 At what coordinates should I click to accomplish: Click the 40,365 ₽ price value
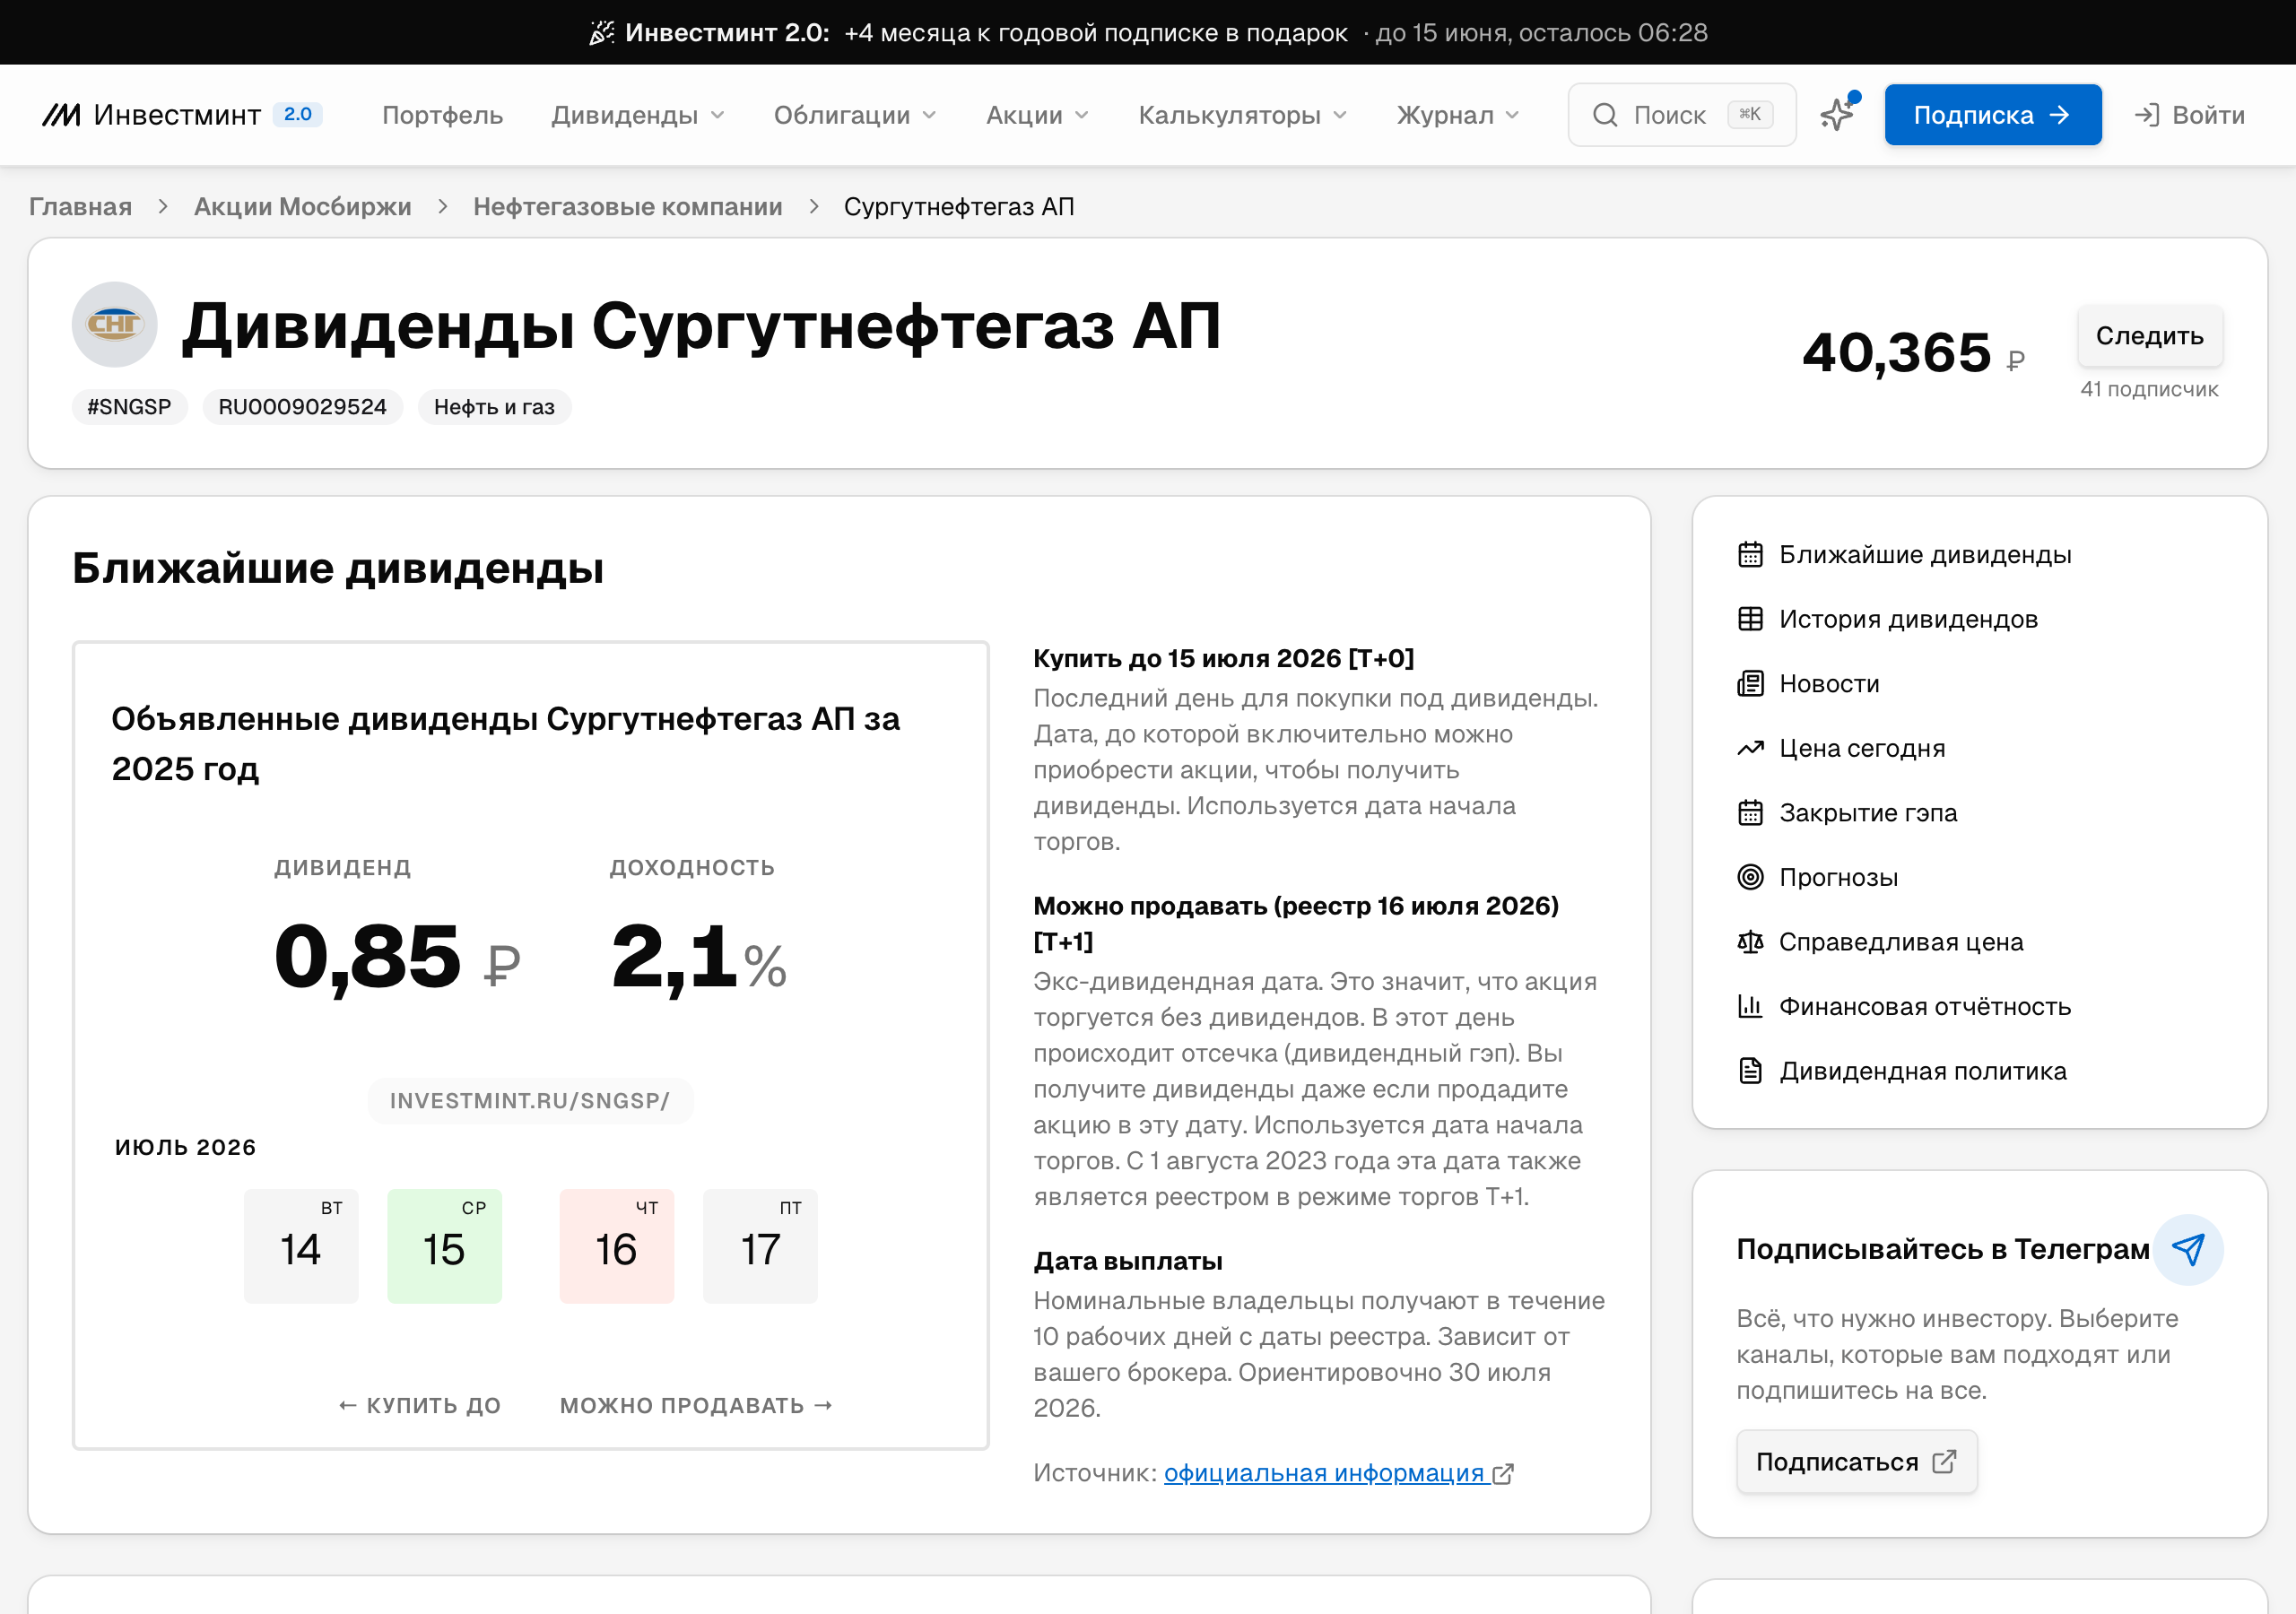(1913, 353)
